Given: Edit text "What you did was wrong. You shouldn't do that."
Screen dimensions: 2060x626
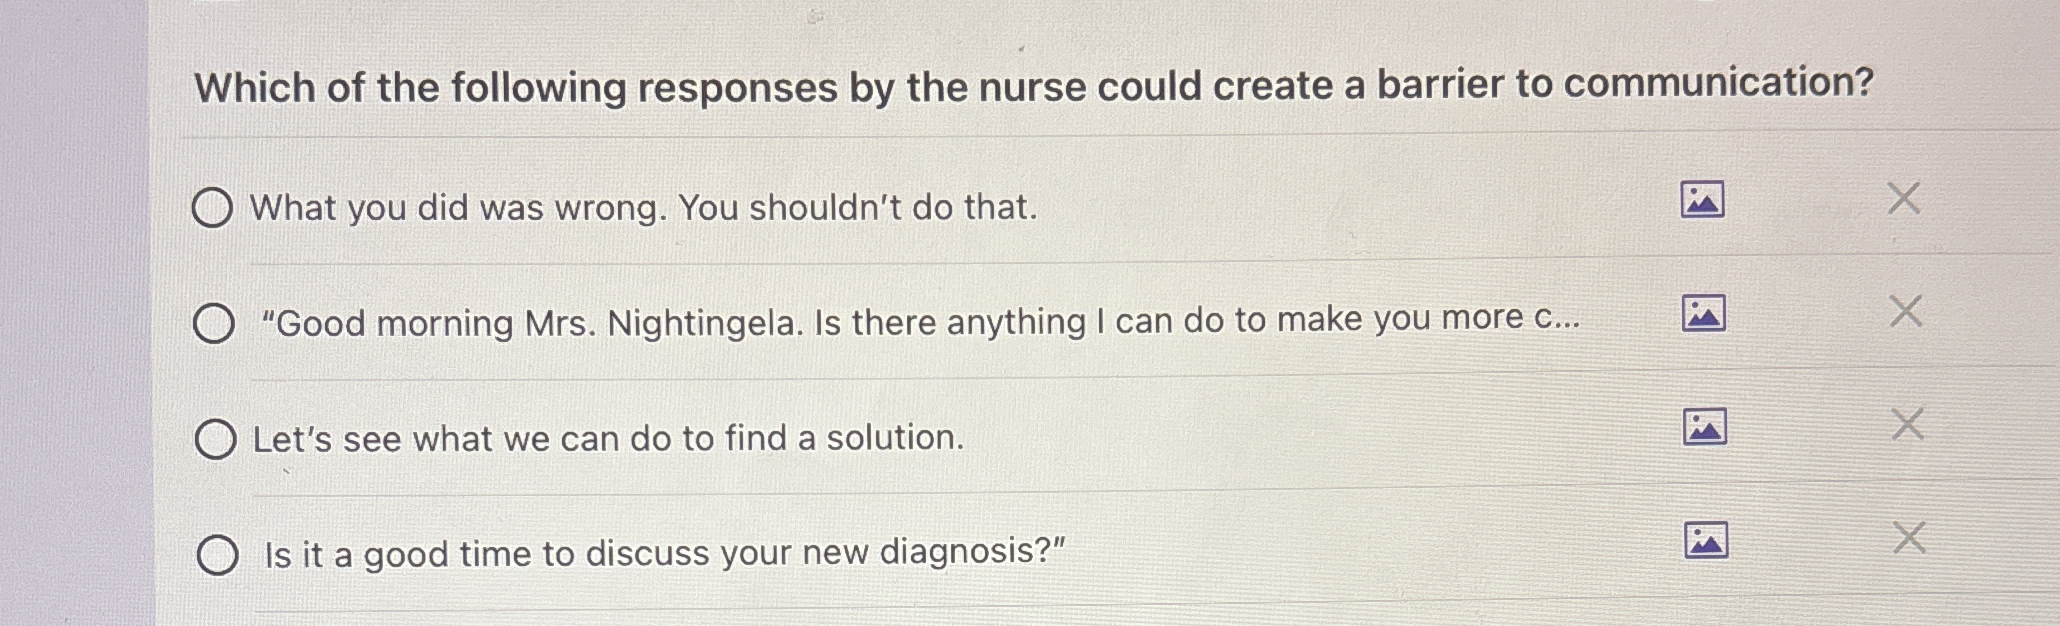Looking at the screenshot, I should 644,207.
